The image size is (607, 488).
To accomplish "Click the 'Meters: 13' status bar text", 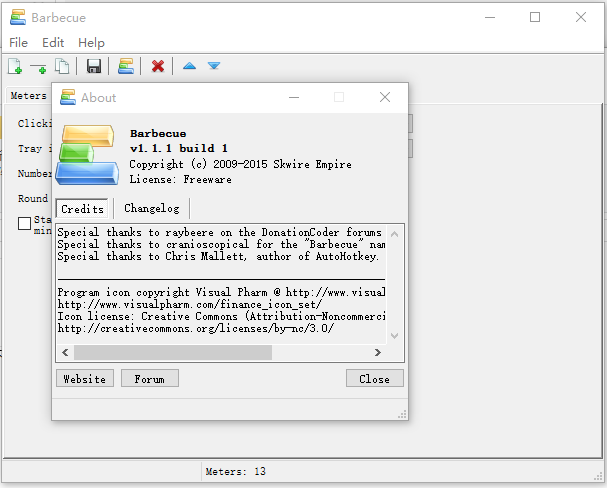I will pyautogui.click(x=235, y=471).
